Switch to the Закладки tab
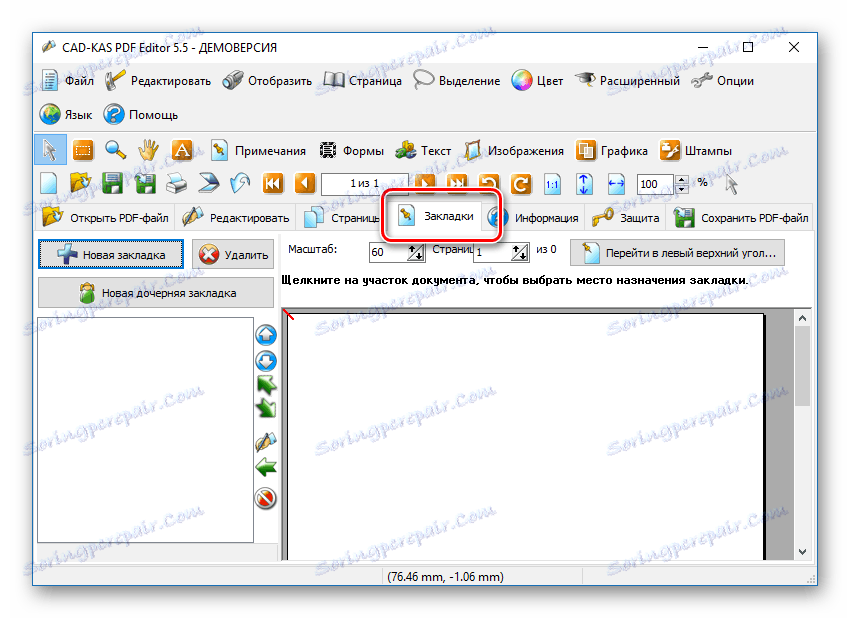Viewport: 850px width, 618px height. (x=437, y=216)
